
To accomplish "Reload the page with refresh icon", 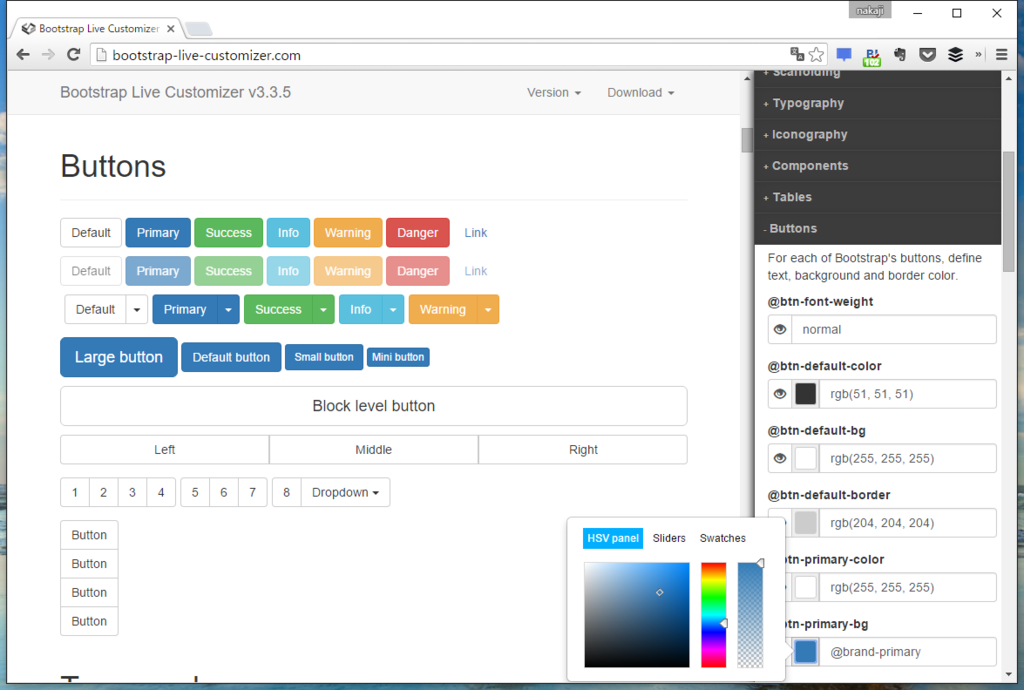I will [73, 55].
